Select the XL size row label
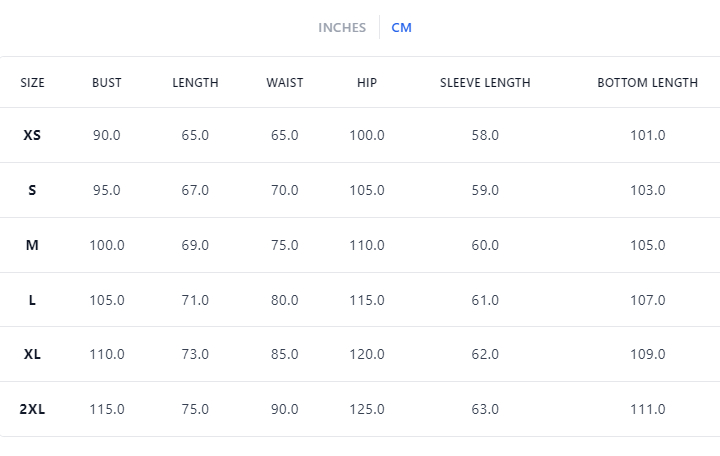The height and width of the screenshot is (456, 720). (32, 354)
